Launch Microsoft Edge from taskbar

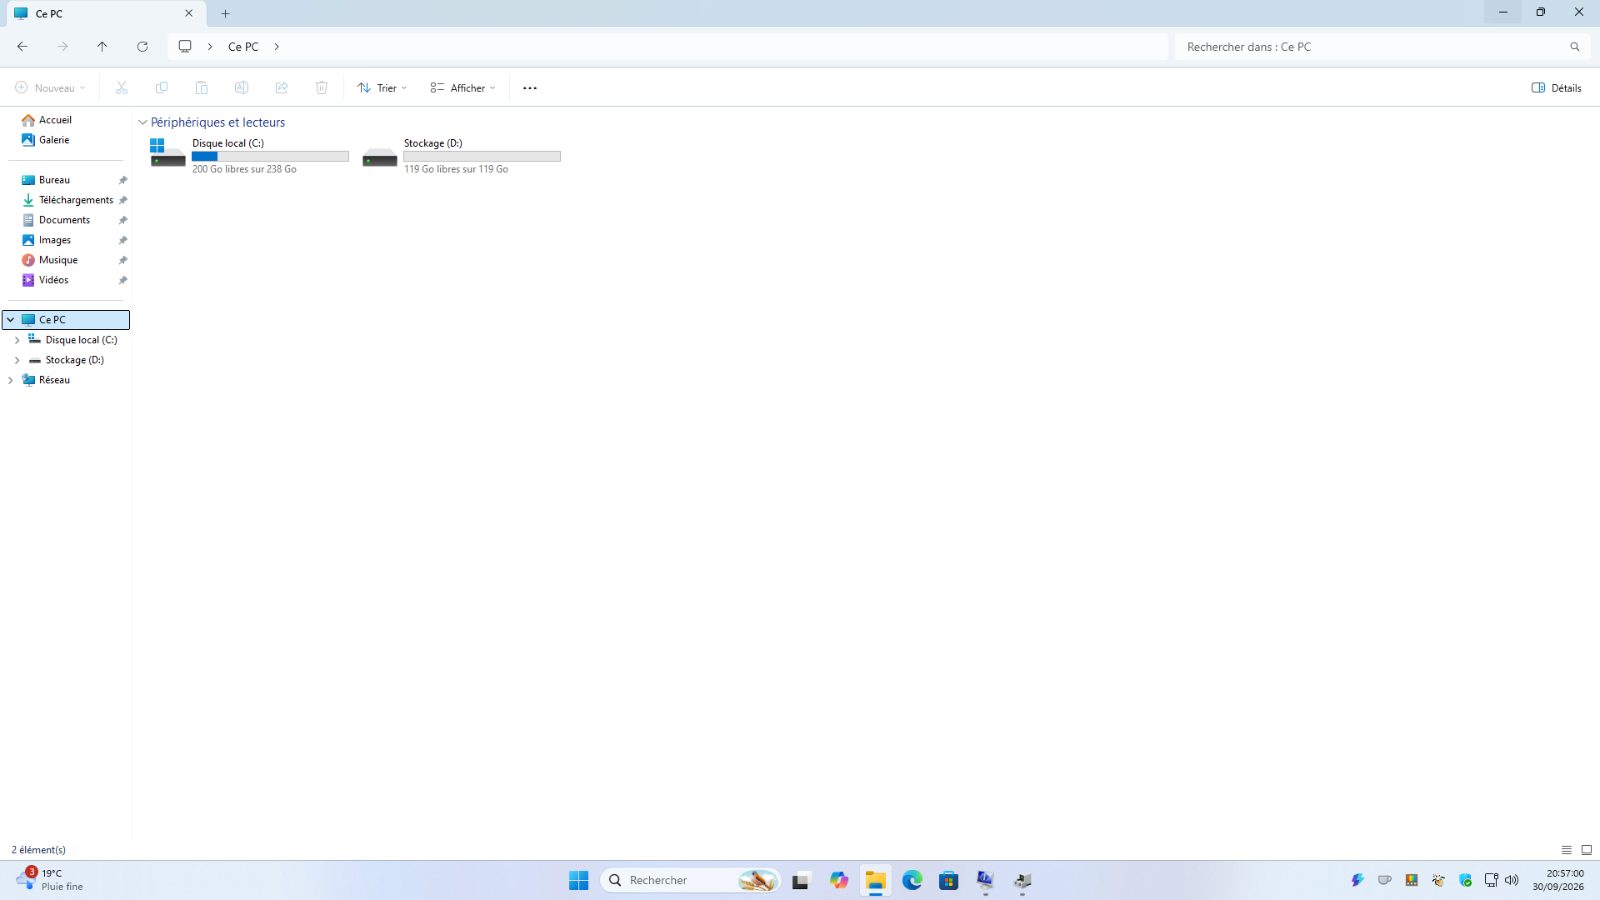(912, 880)
